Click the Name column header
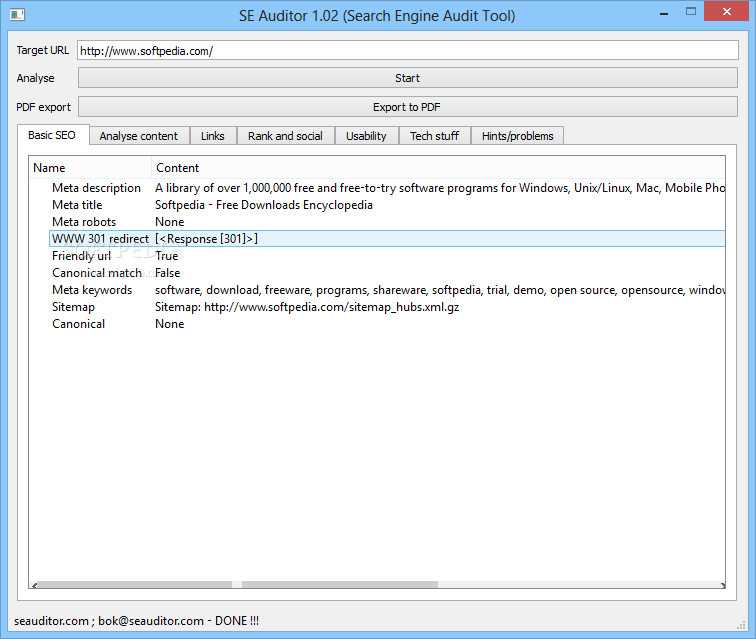 pos(90,168)
